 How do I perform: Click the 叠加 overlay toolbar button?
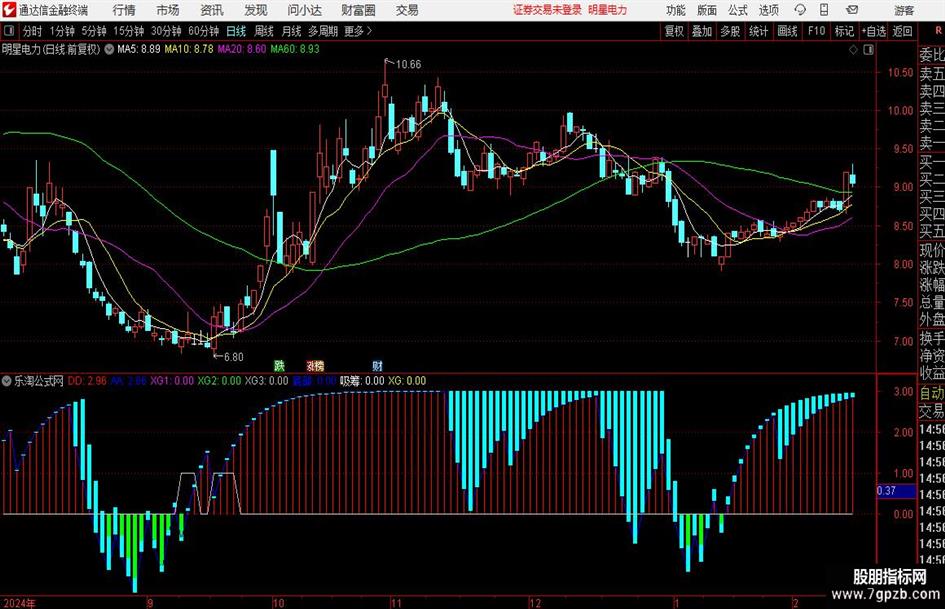[x=702, y=31]
